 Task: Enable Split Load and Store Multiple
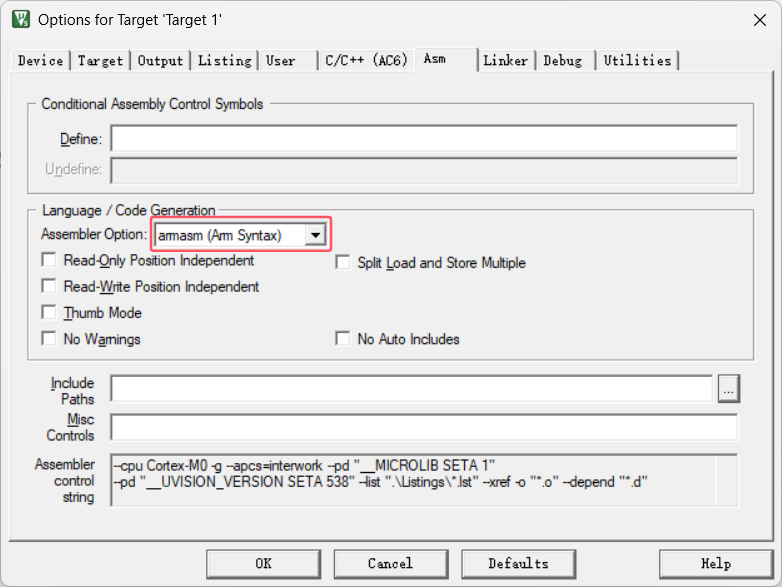(343, 263)
